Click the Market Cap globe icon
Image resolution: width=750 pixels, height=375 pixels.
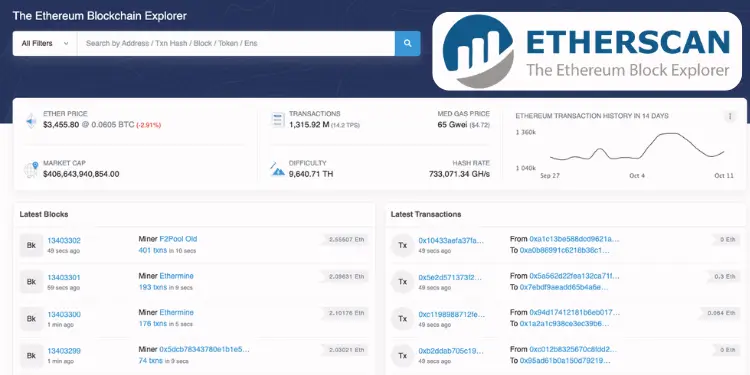coord(31,169)
